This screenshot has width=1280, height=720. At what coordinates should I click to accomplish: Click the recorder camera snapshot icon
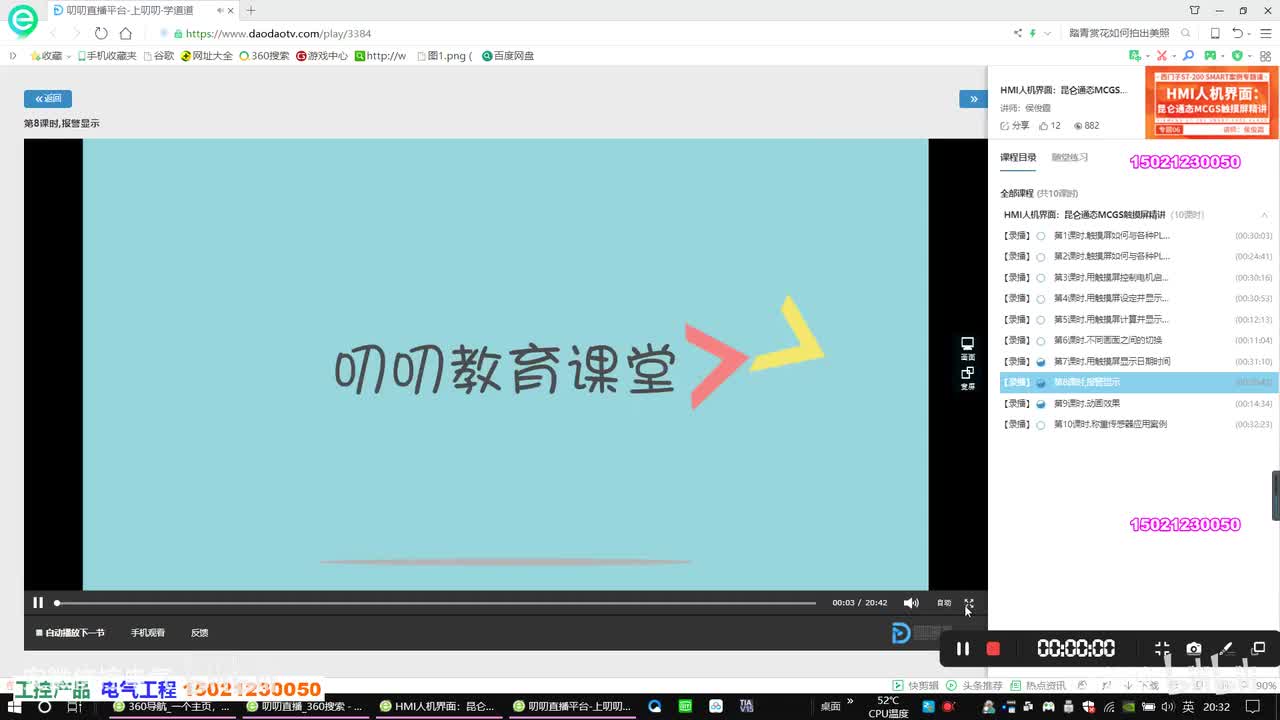point(1194,649)
